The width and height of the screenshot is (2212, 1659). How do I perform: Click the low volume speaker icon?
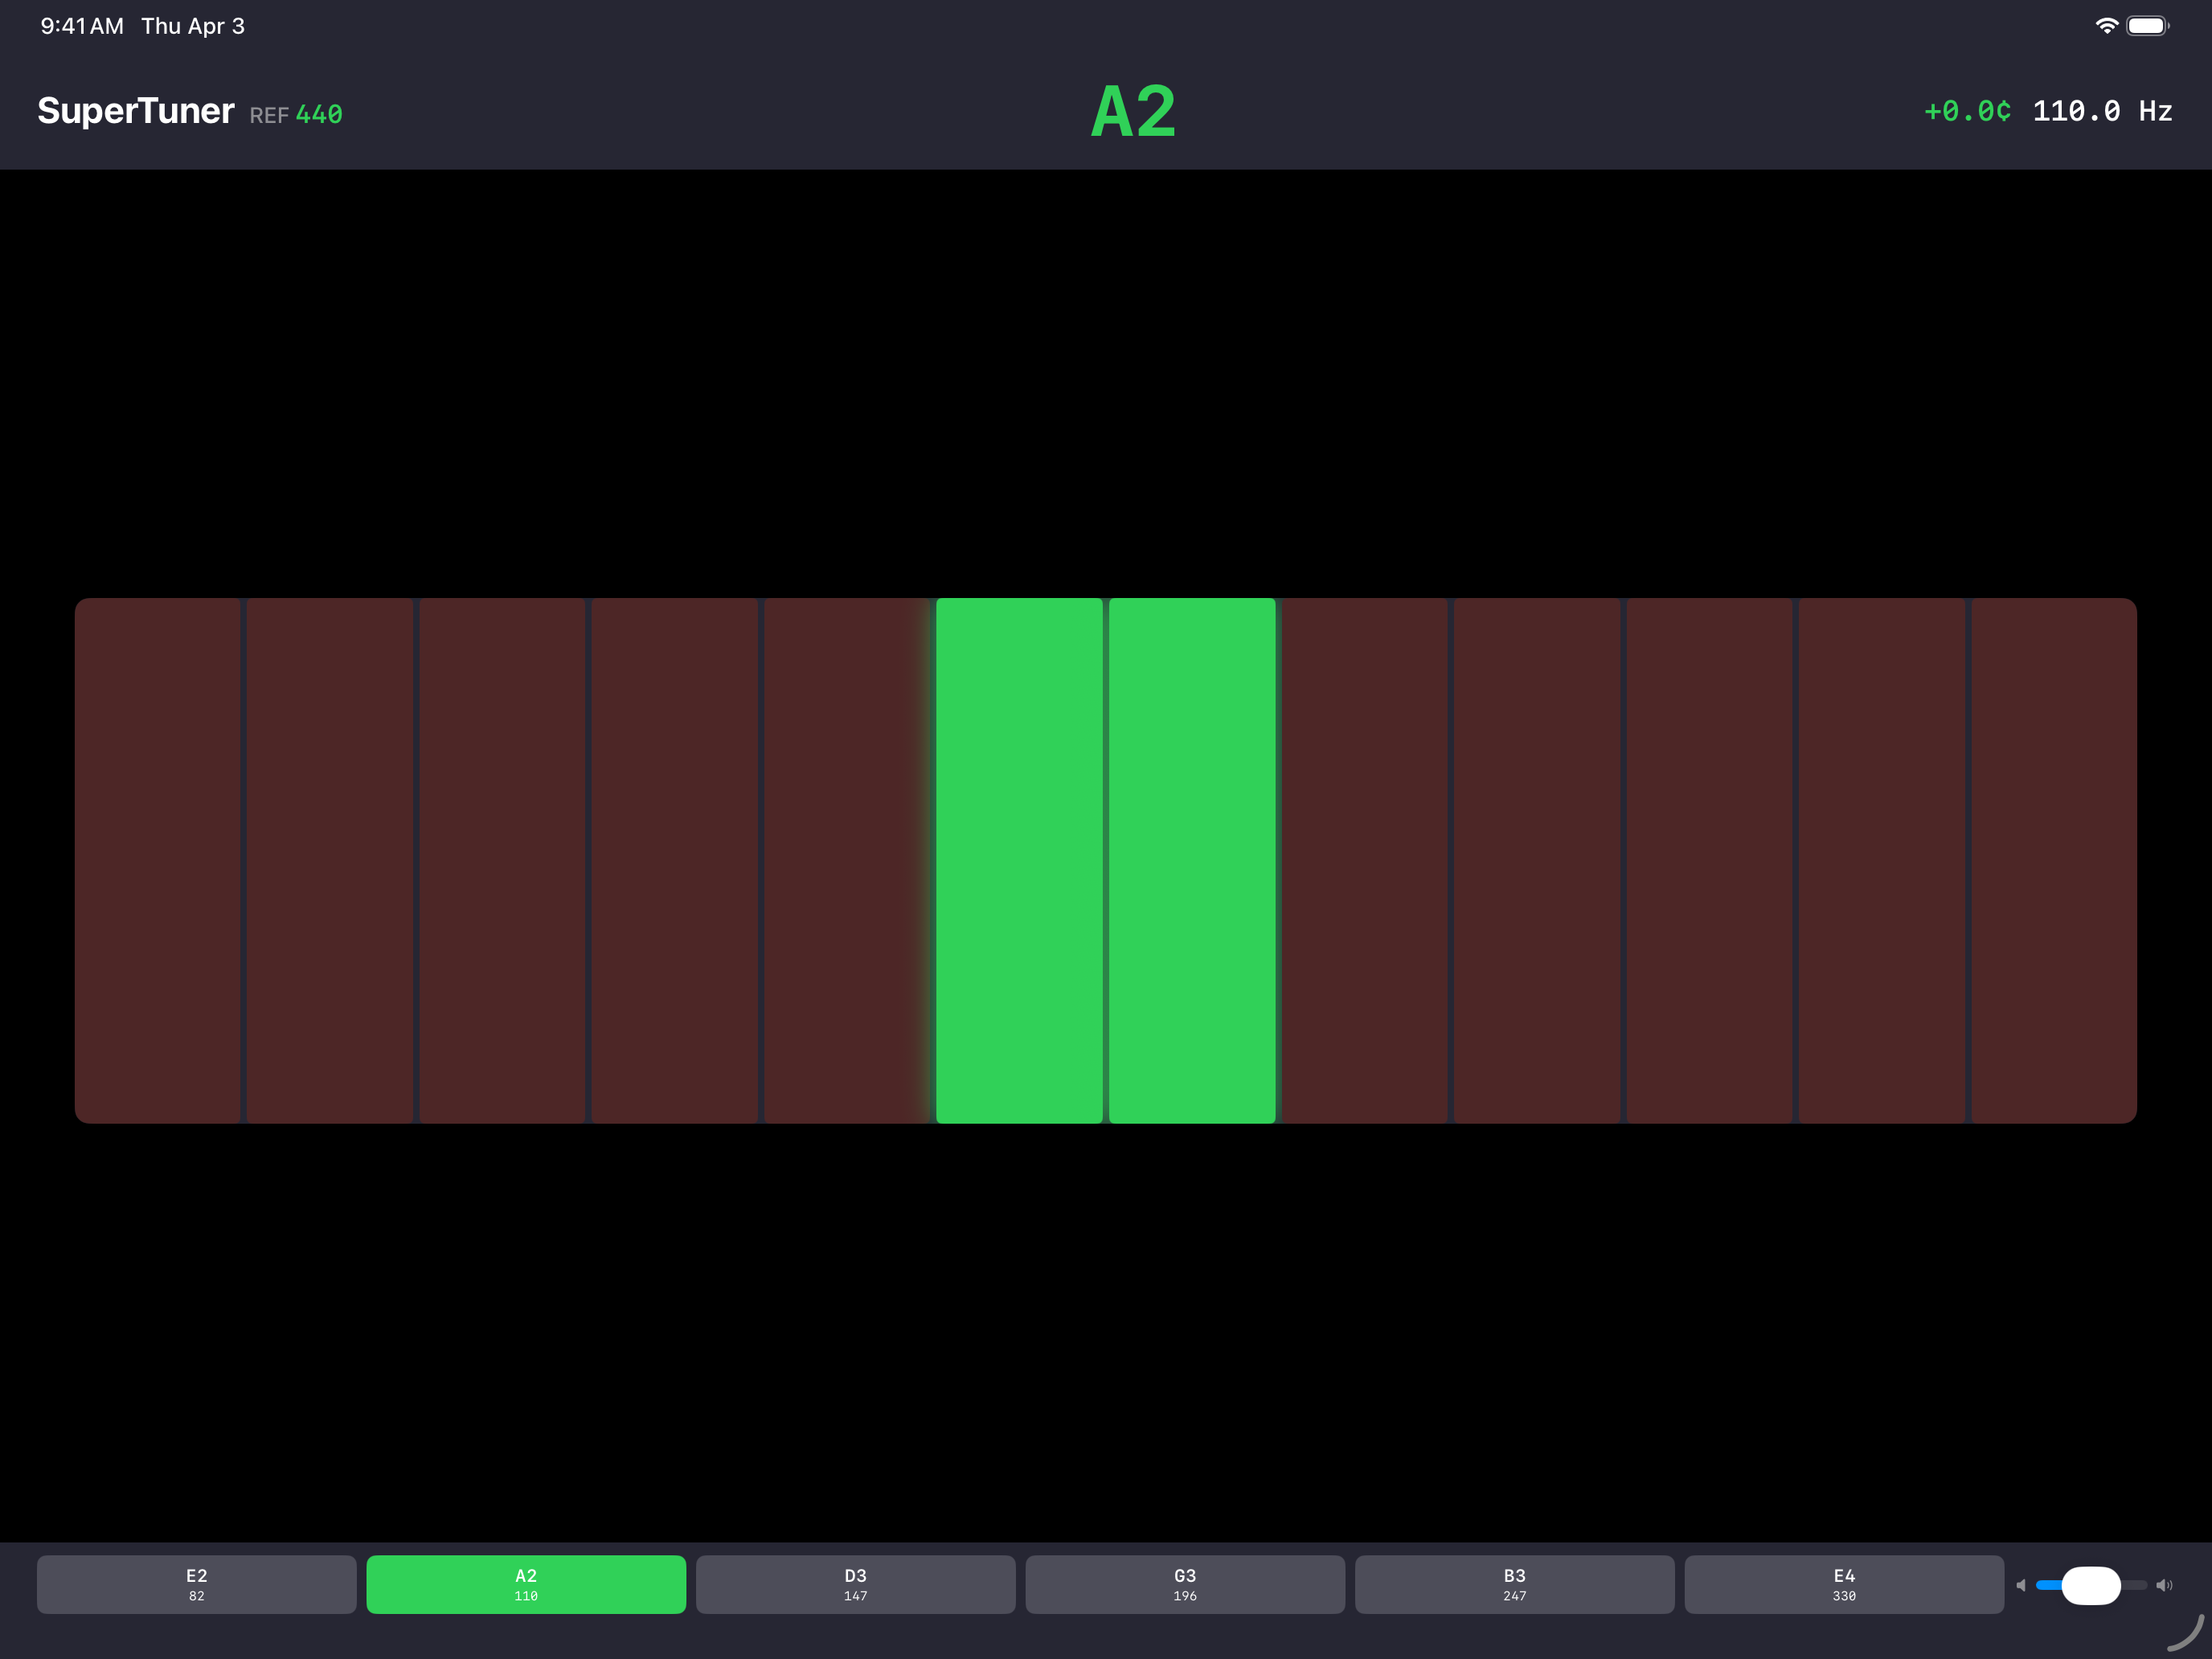[2021, 1585]
